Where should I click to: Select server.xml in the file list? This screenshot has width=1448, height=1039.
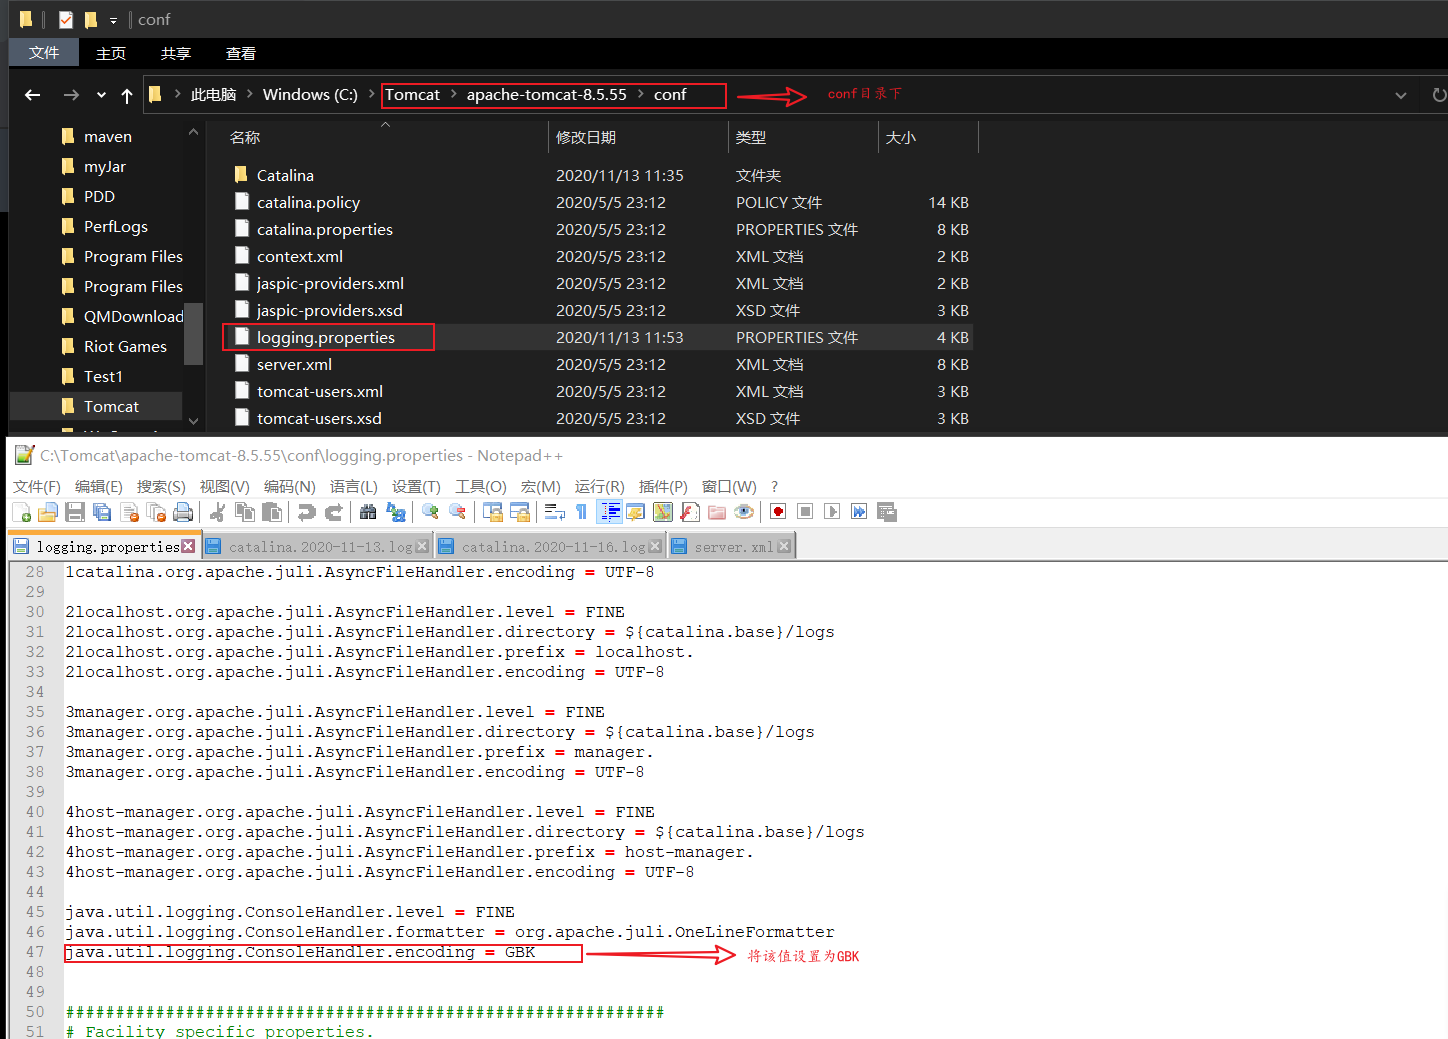tap(294, 364)
